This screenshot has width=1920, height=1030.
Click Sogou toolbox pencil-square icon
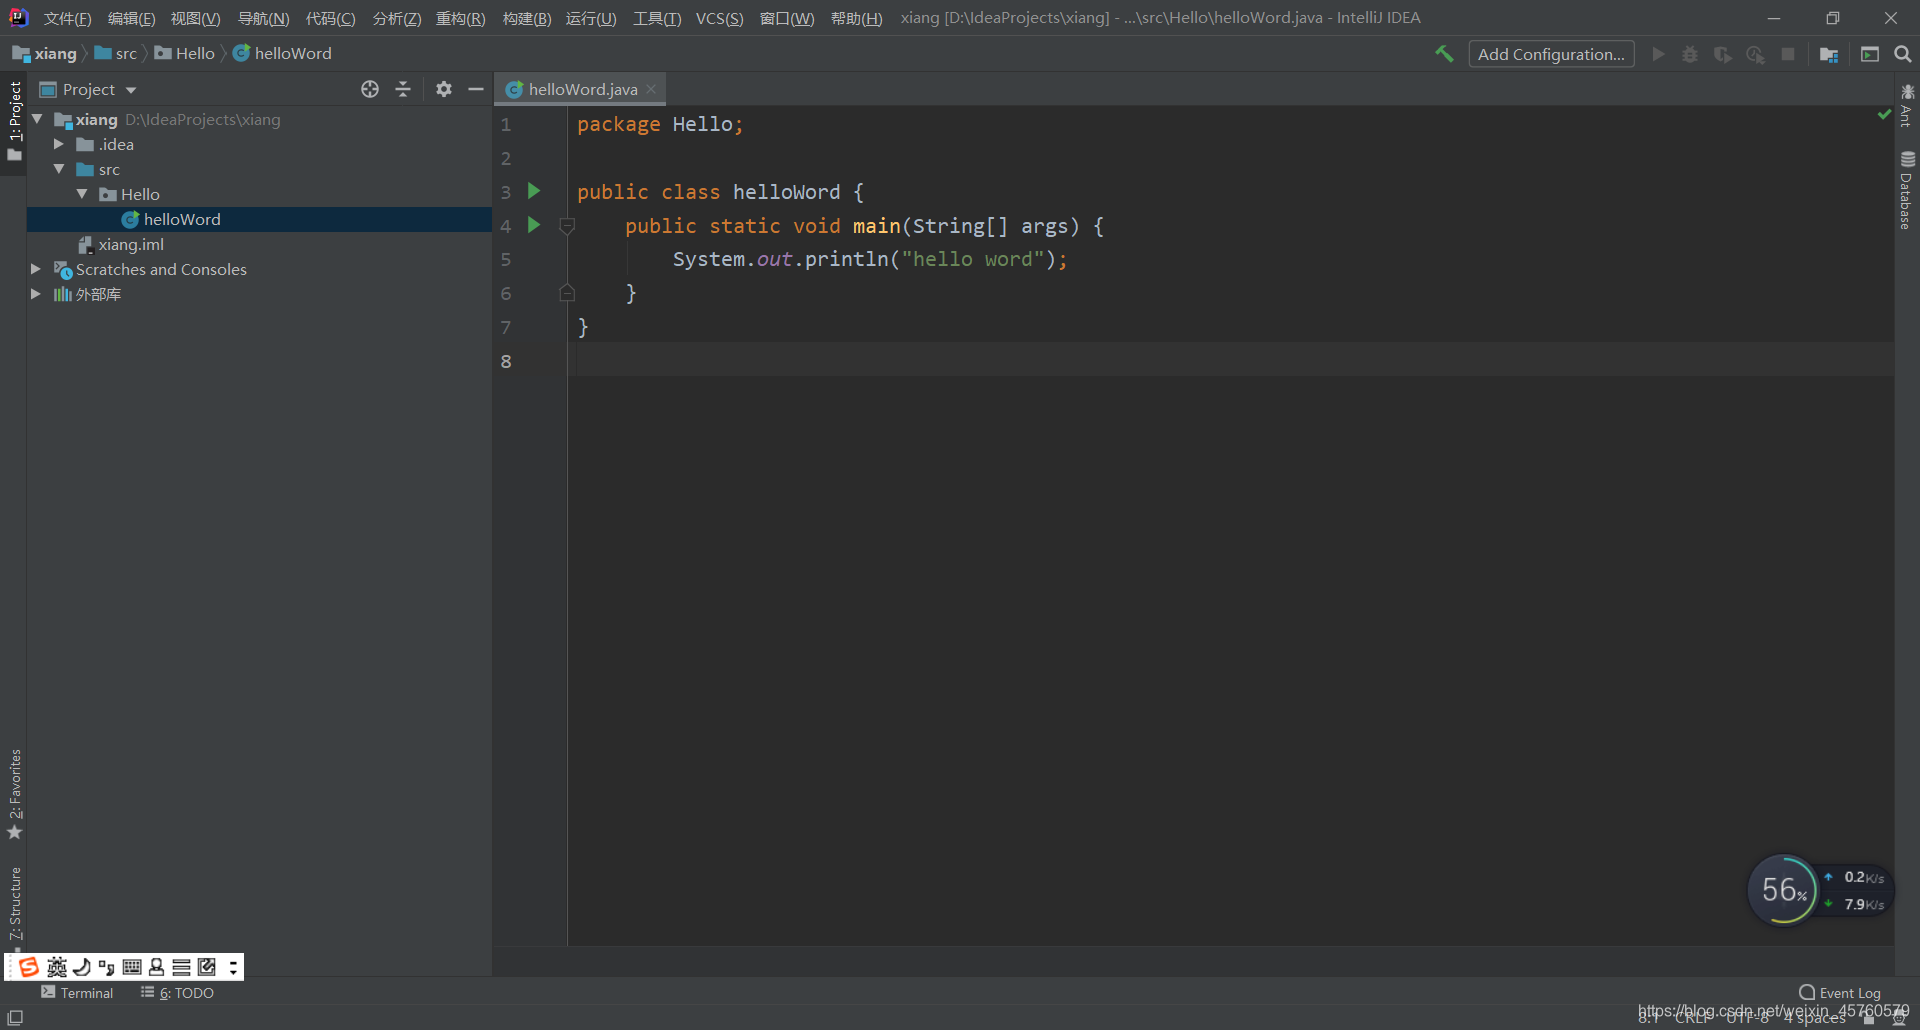pyautogui.click(x=207, y=967)
